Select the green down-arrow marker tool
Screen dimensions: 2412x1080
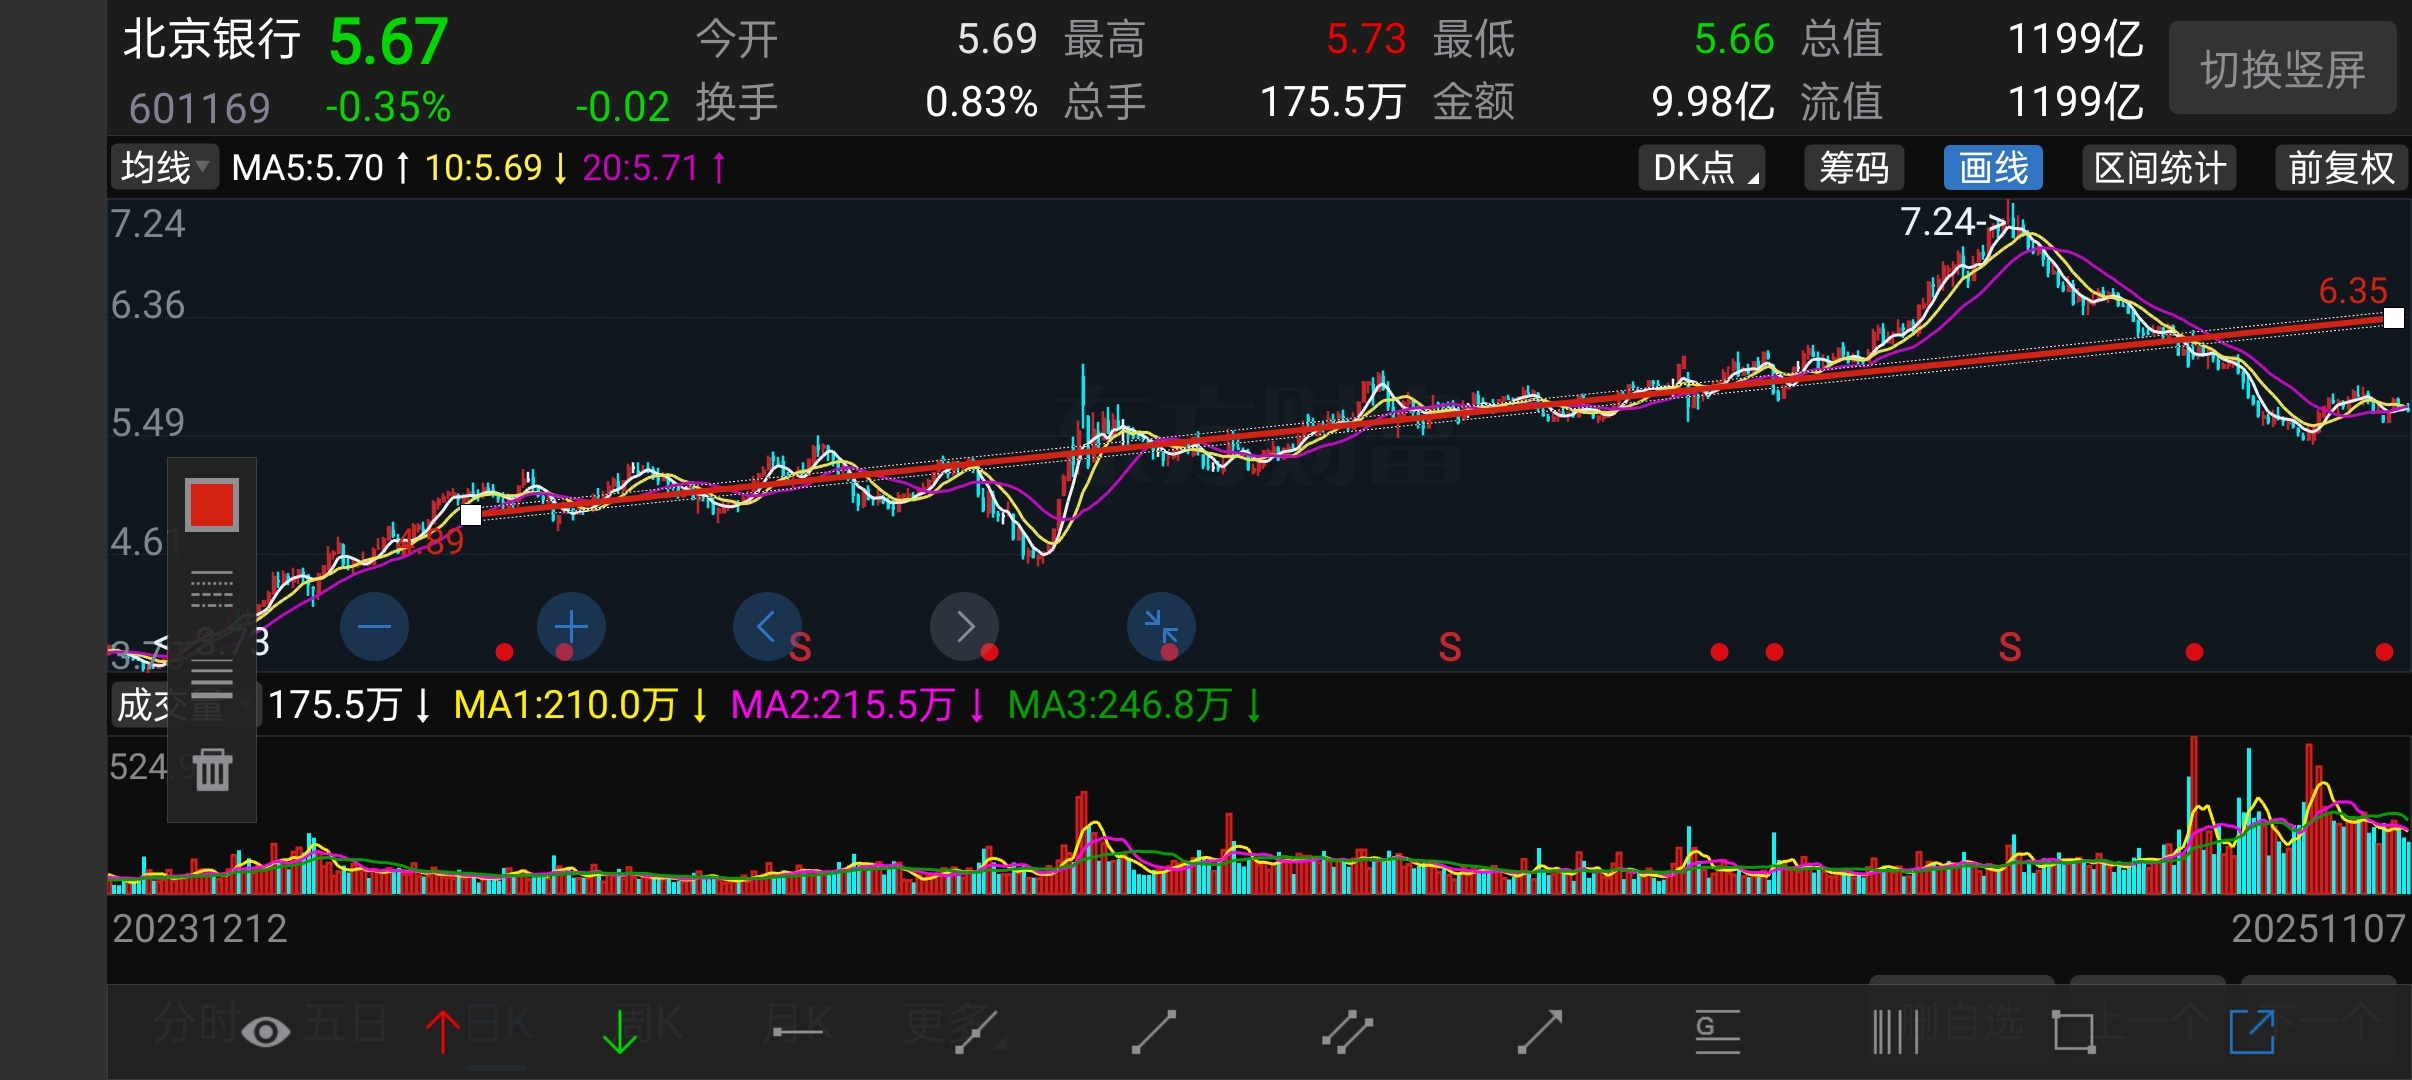coord(620,1031)
